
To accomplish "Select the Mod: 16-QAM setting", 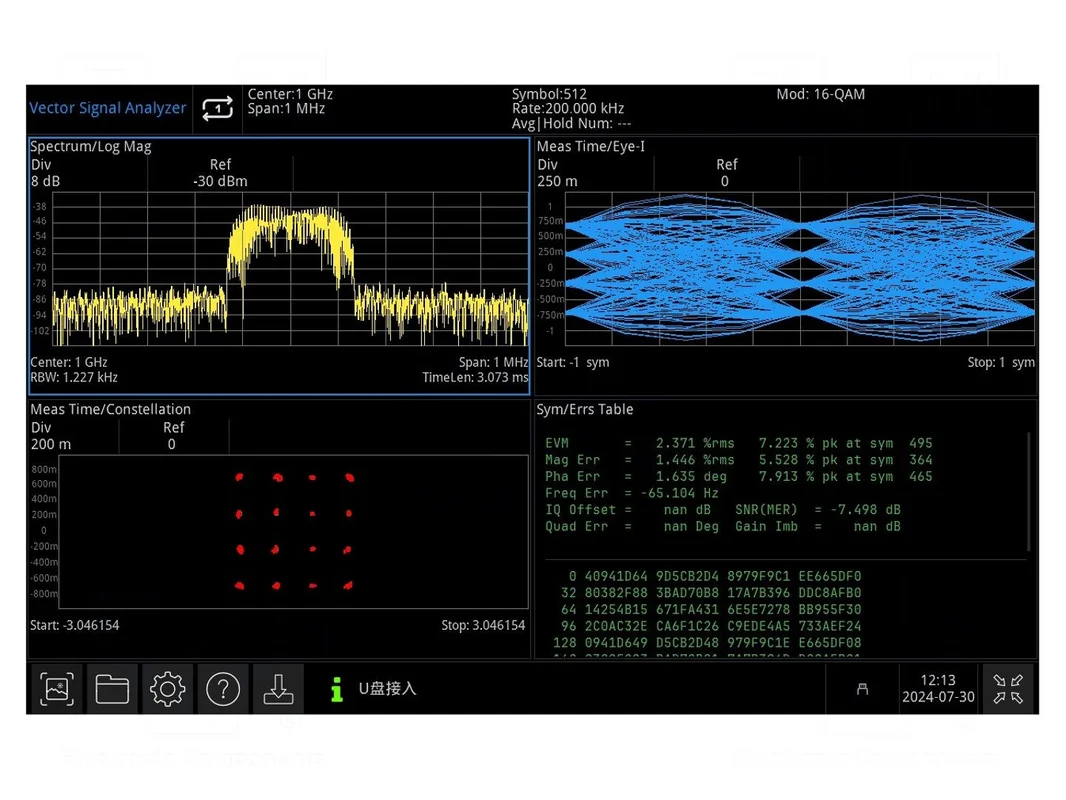I will coord(821,94).
